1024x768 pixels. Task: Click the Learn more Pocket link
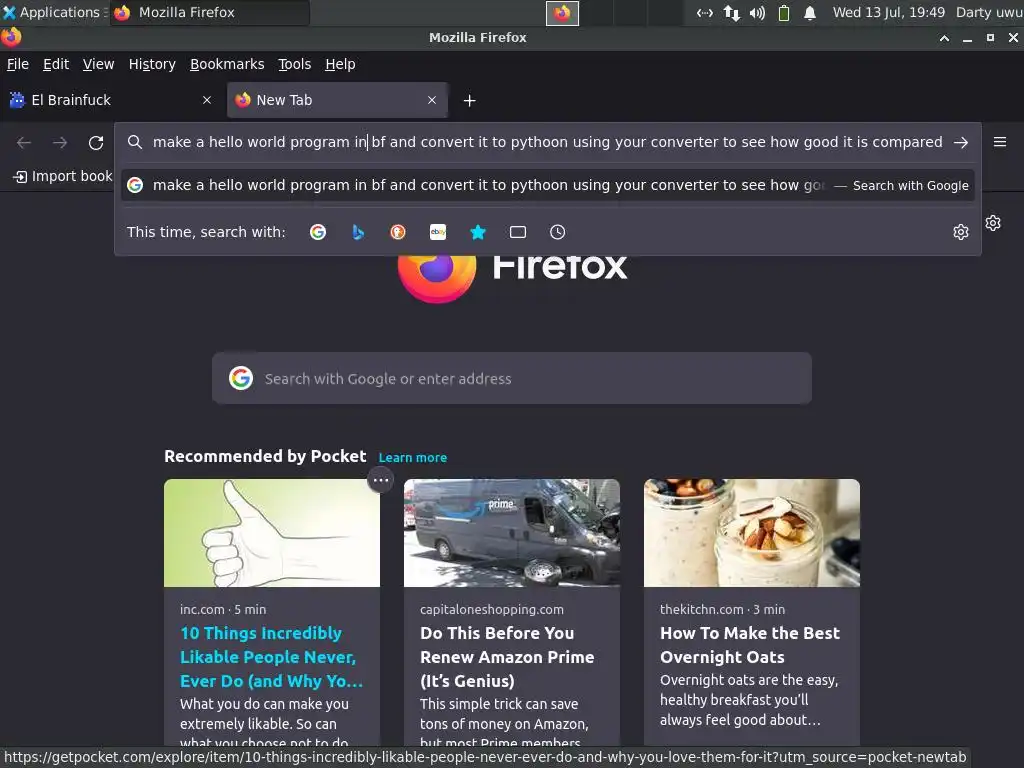(x=413, y=458)
